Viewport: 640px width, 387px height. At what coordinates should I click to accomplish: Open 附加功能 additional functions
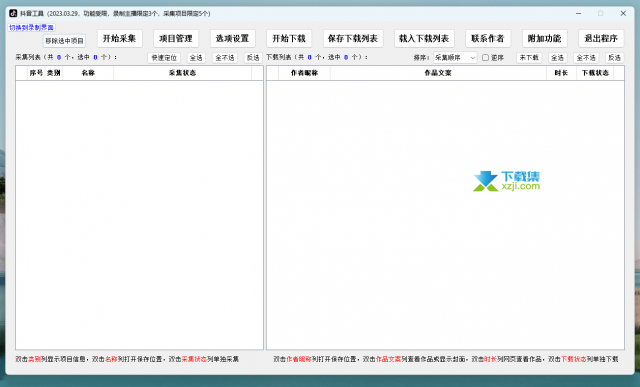(x=544, y=38)
